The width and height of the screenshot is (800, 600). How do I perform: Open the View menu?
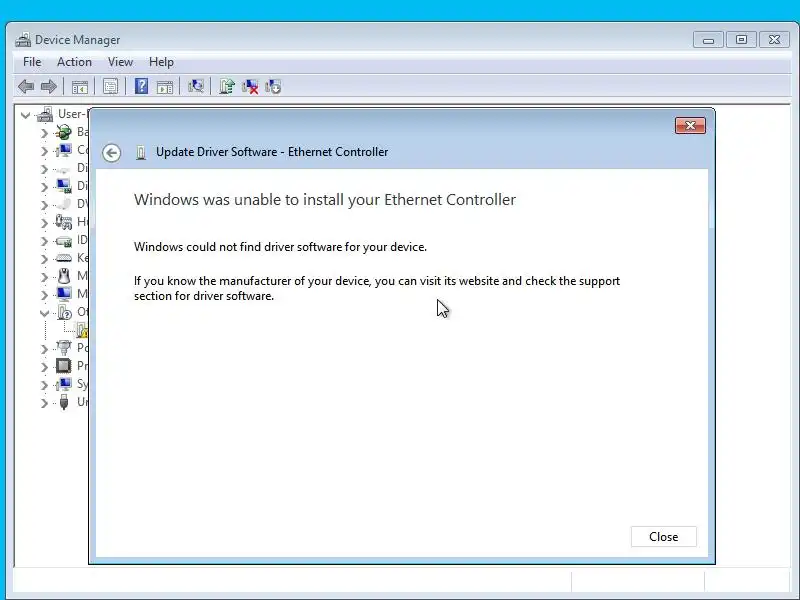(x=120, y=62)
